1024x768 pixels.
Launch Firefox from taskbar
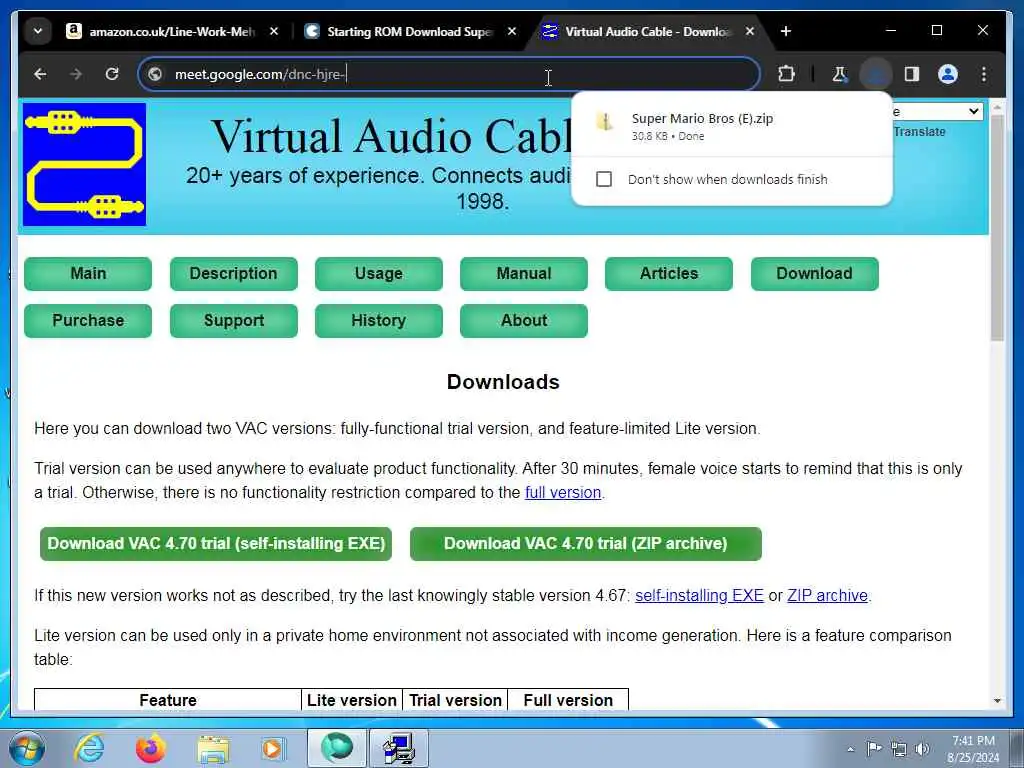click(x=151, y=748)
